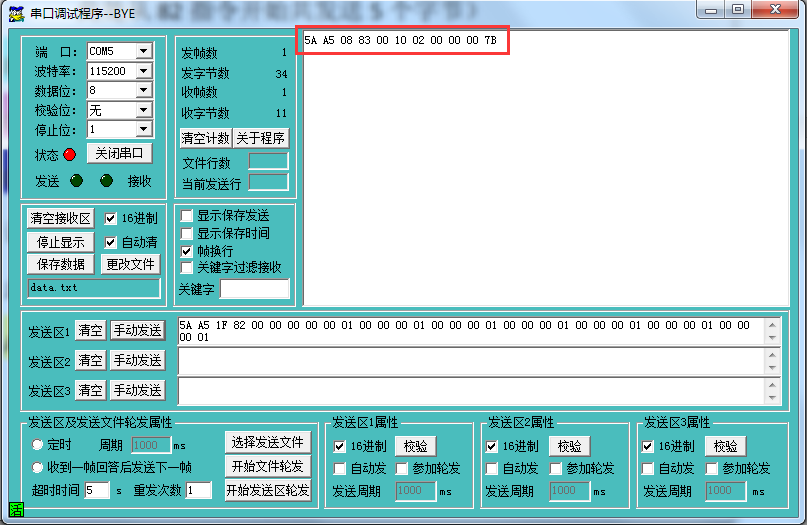Screen dimensions: 807x525
Task: Enable 参加轮发 in 发送区2属性
Action: (x=555, y=468)
